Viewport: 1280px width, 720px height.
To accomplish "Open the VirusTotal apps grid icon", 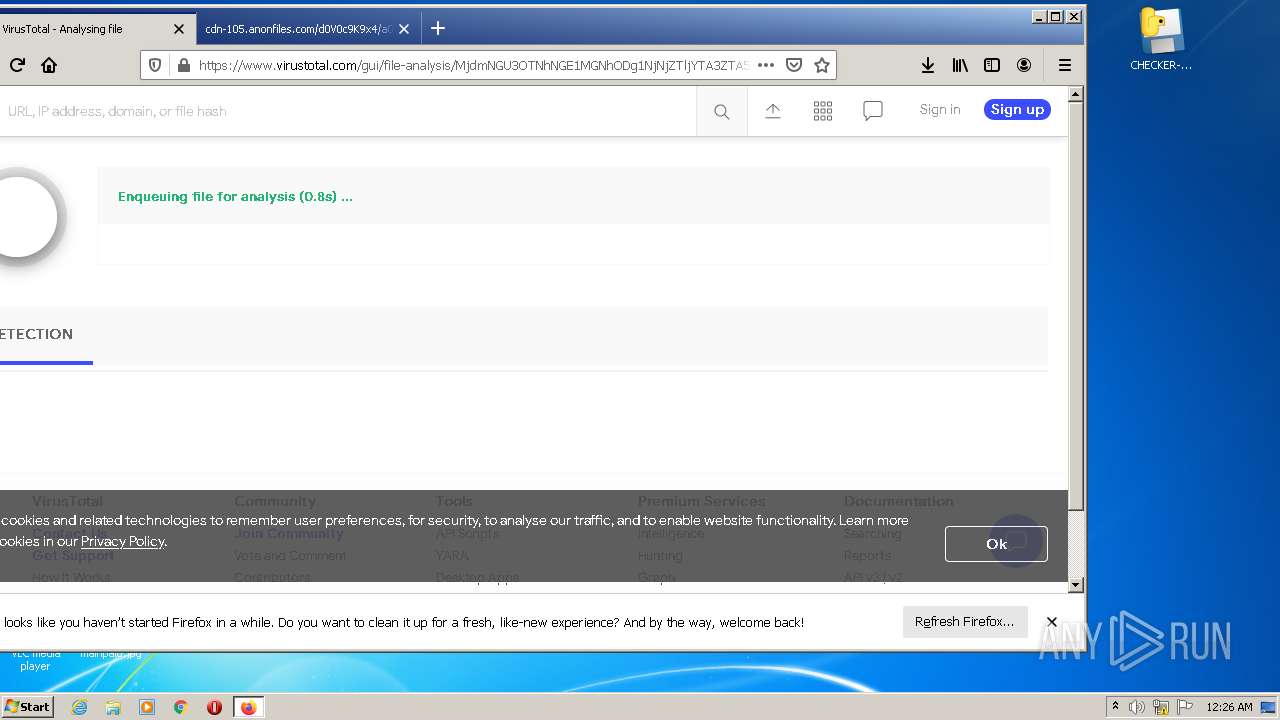I will [823, 111].
